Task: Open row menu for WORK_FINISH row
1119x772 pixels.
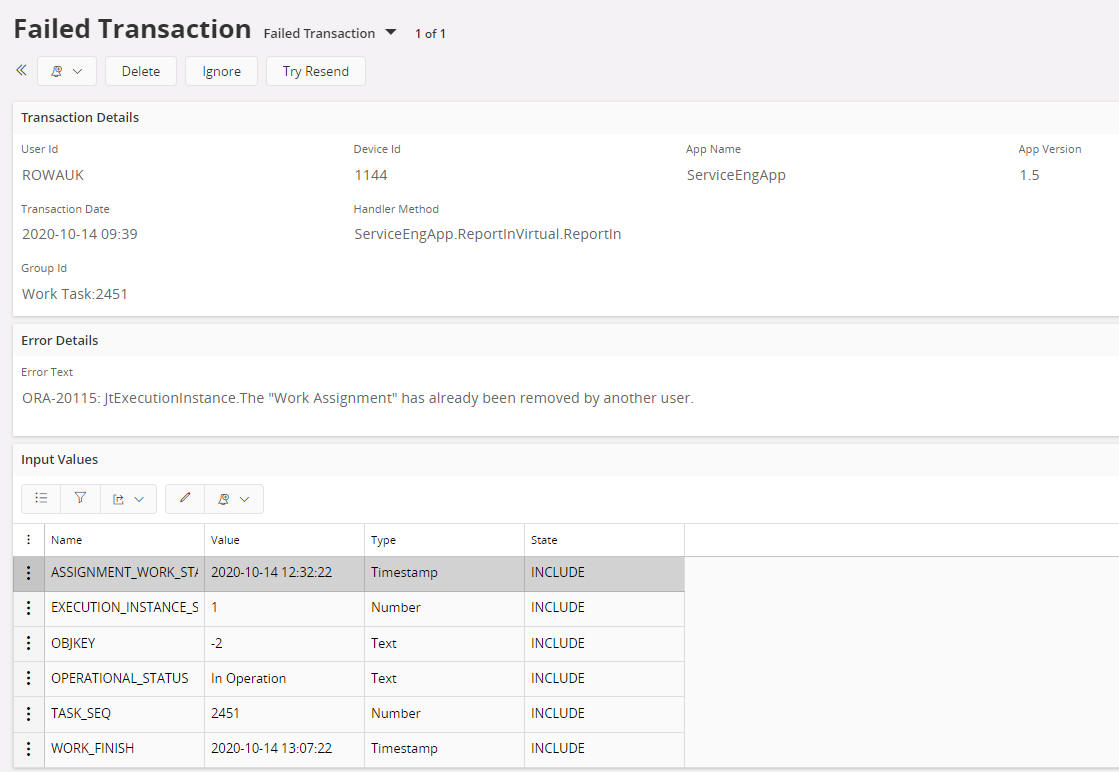Action: coord(28,748)
